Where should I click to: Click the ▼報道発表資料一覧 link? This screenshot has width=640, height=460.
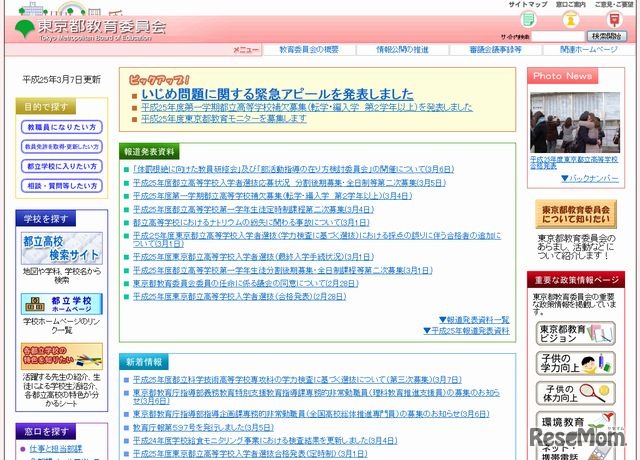click(x=474, y=320)
